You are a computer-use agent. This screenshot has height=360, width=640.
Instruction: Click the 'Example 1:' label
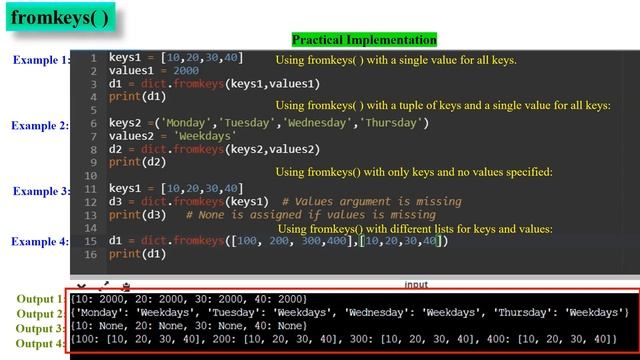pos(41,60)
